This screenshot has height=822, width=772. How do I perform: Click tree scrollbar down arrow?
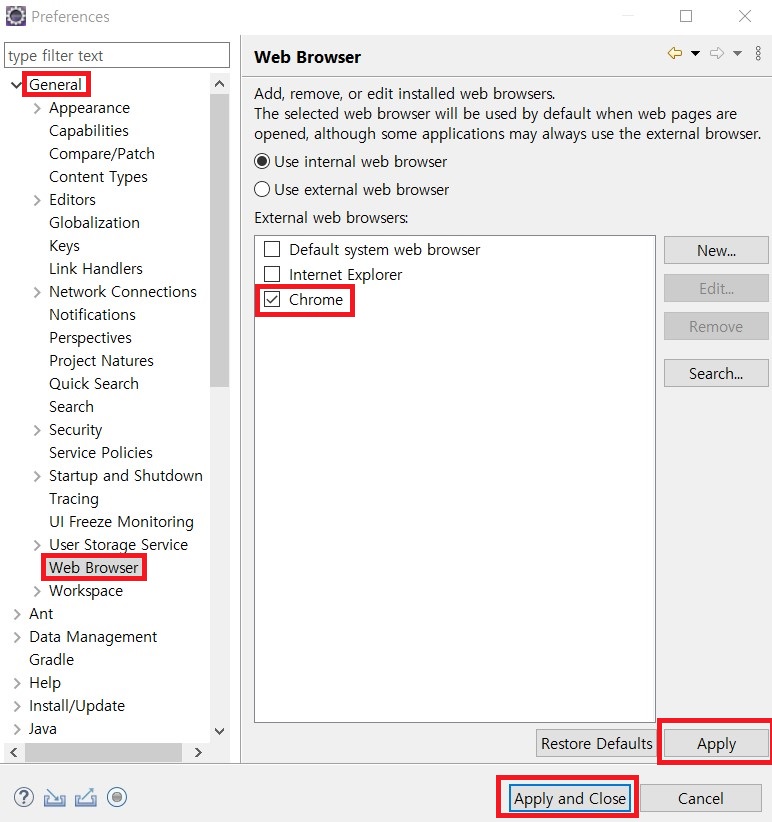(220, 731)
